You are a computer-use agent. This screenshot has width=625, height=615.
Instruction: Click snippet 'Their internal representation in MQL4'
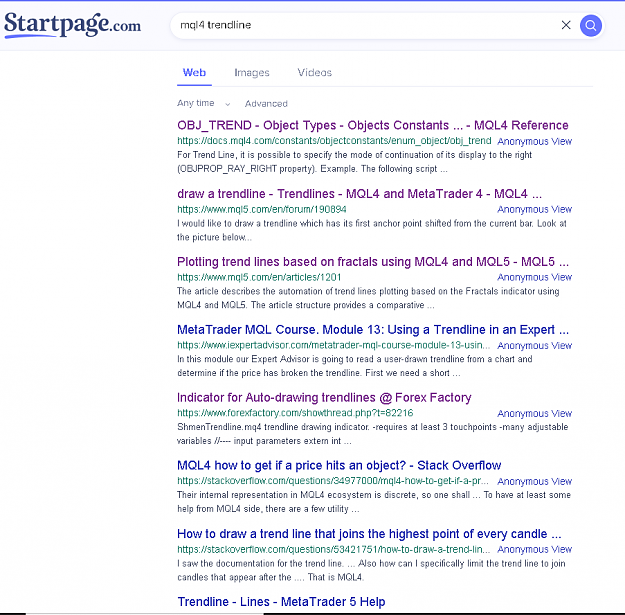click(374, 501)
